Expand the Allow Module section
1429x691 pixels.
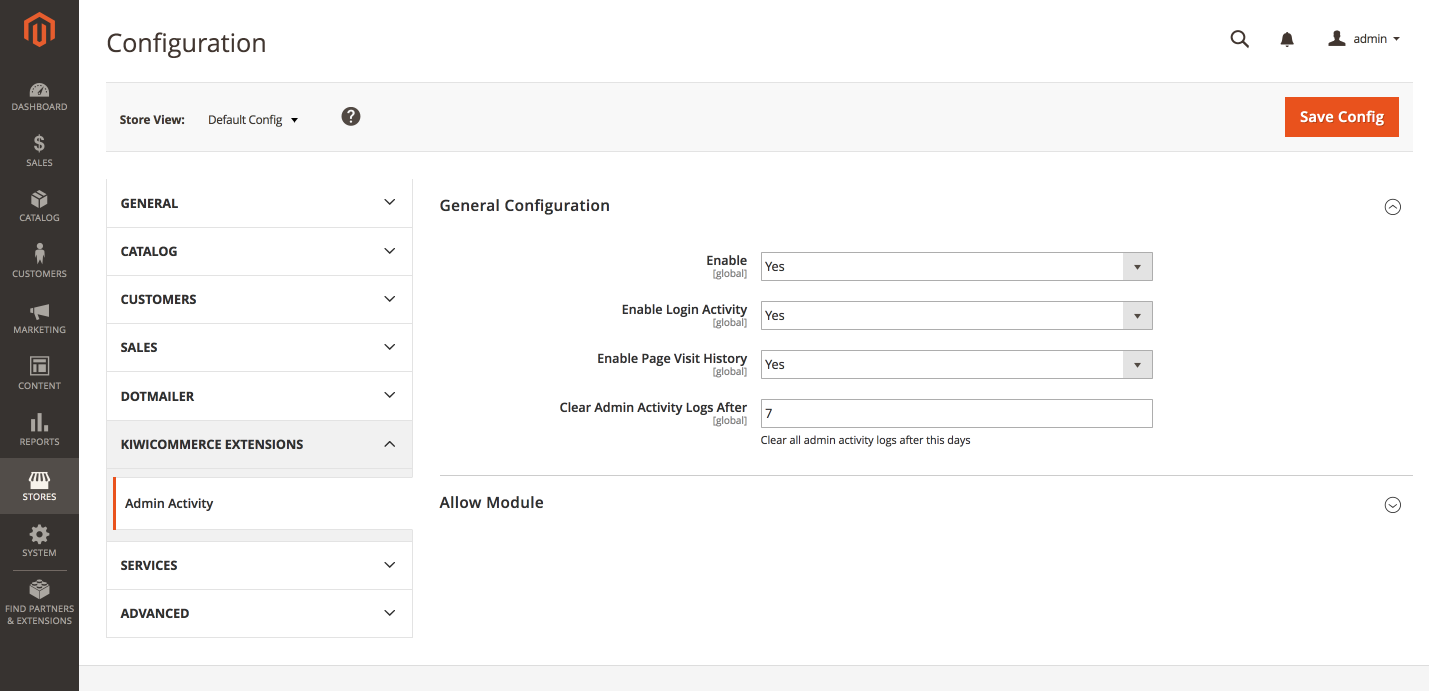(1392, 505)
